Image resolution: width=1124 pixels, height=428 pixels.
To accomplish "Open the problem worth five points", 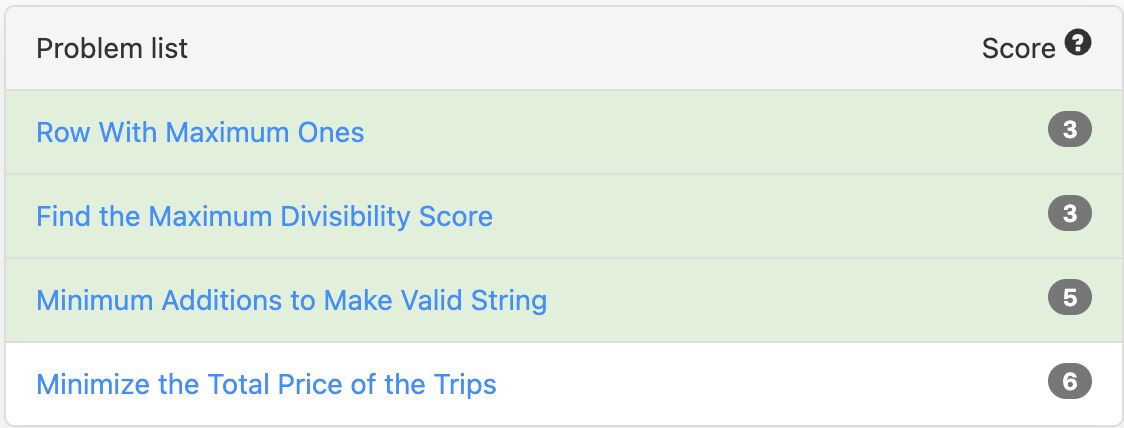I will (x=291, y=300).
